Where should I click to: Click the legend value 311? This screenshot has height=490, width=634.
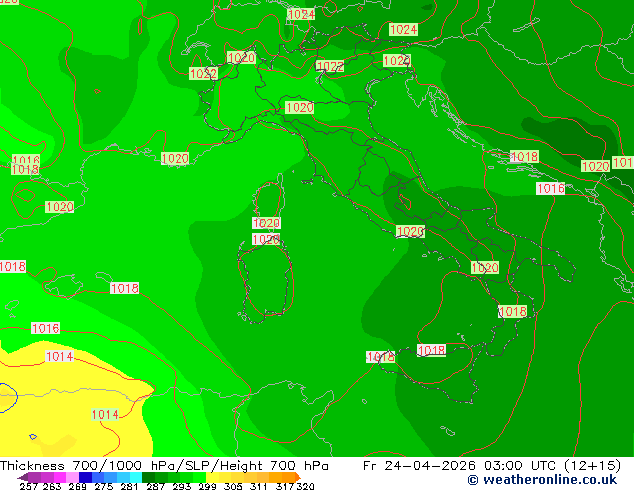click(259, 486)
